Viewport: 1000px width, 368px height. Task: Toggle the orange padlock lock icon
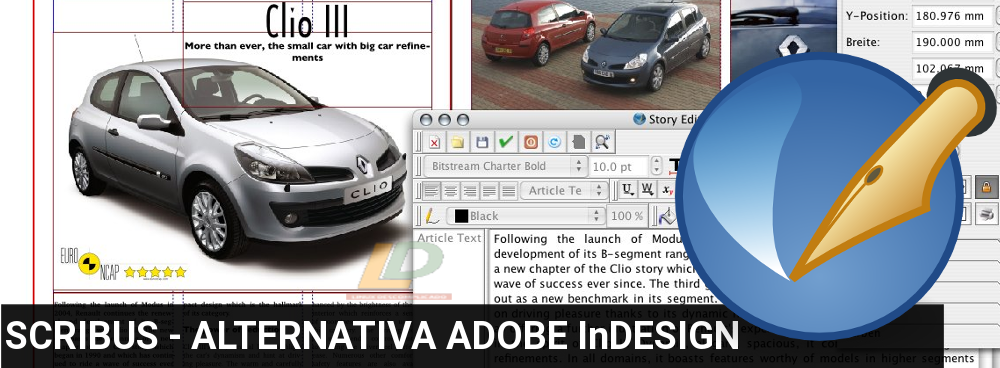[x=986, y=188]
